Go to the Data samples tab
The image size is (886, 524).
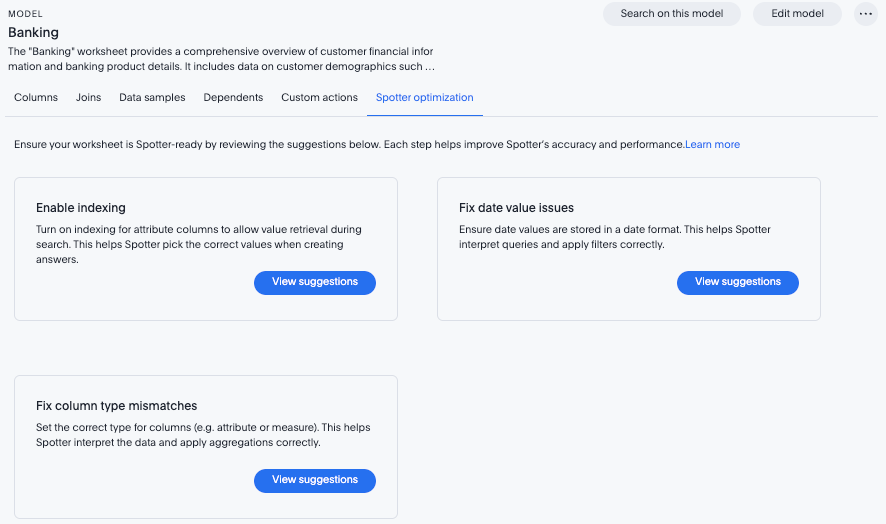point(152,98)
